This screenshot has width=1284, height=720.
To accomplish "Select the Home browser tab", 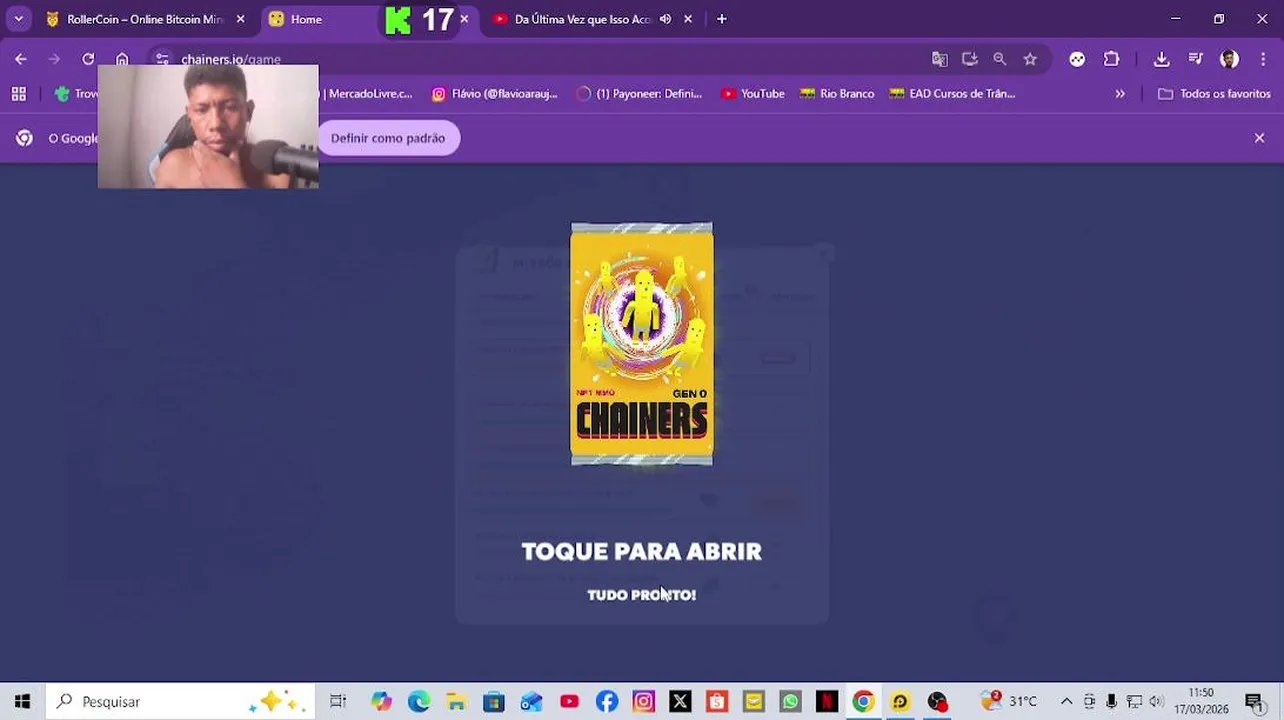I will 306,19.
